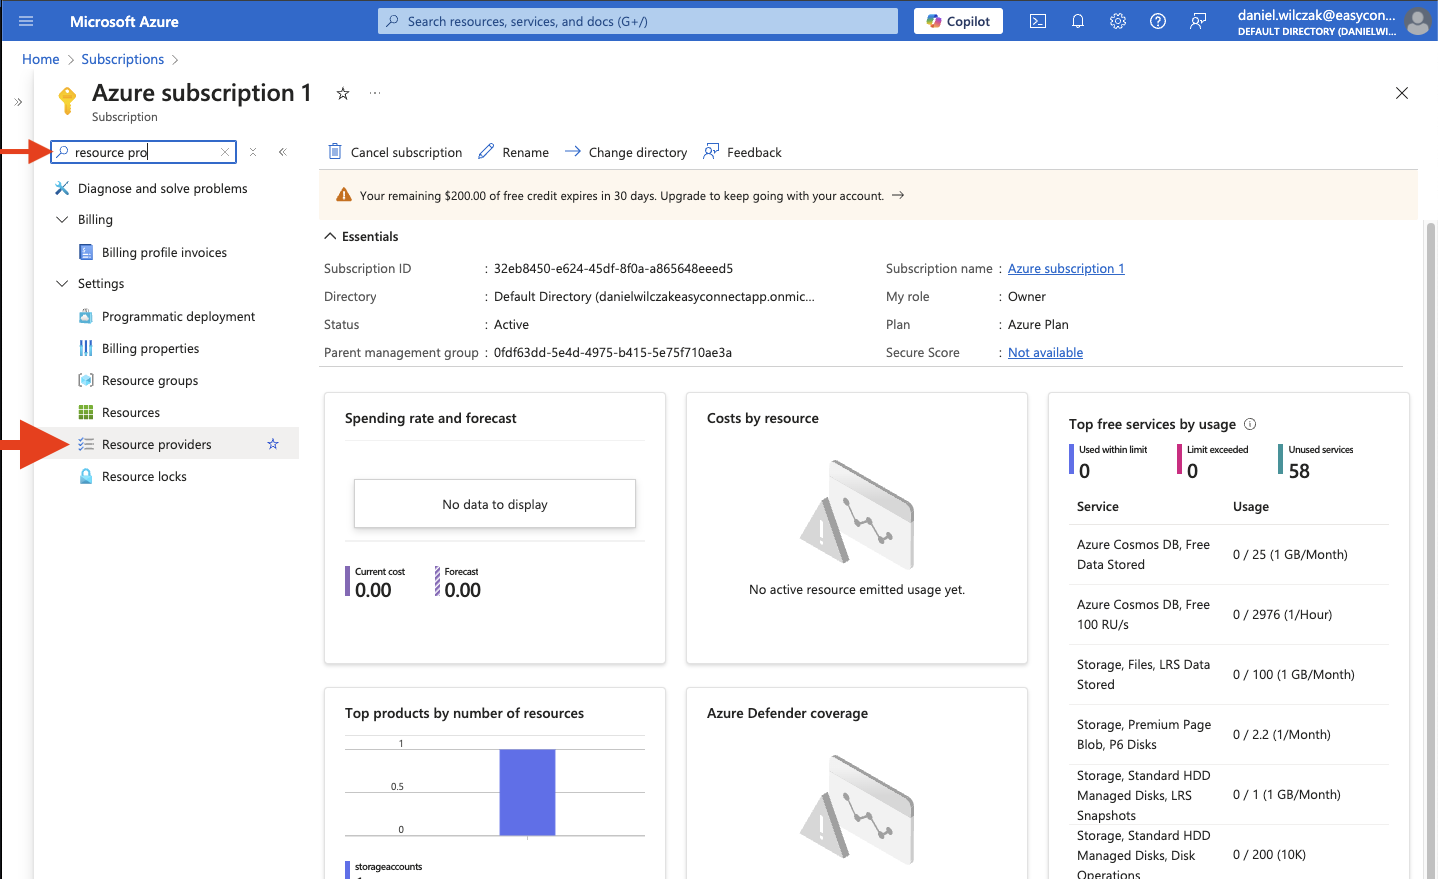This screenshot has width=1438, height=879.
Task: Open Cloud Shell from top bar
Action: click(x=1038, y=21)
